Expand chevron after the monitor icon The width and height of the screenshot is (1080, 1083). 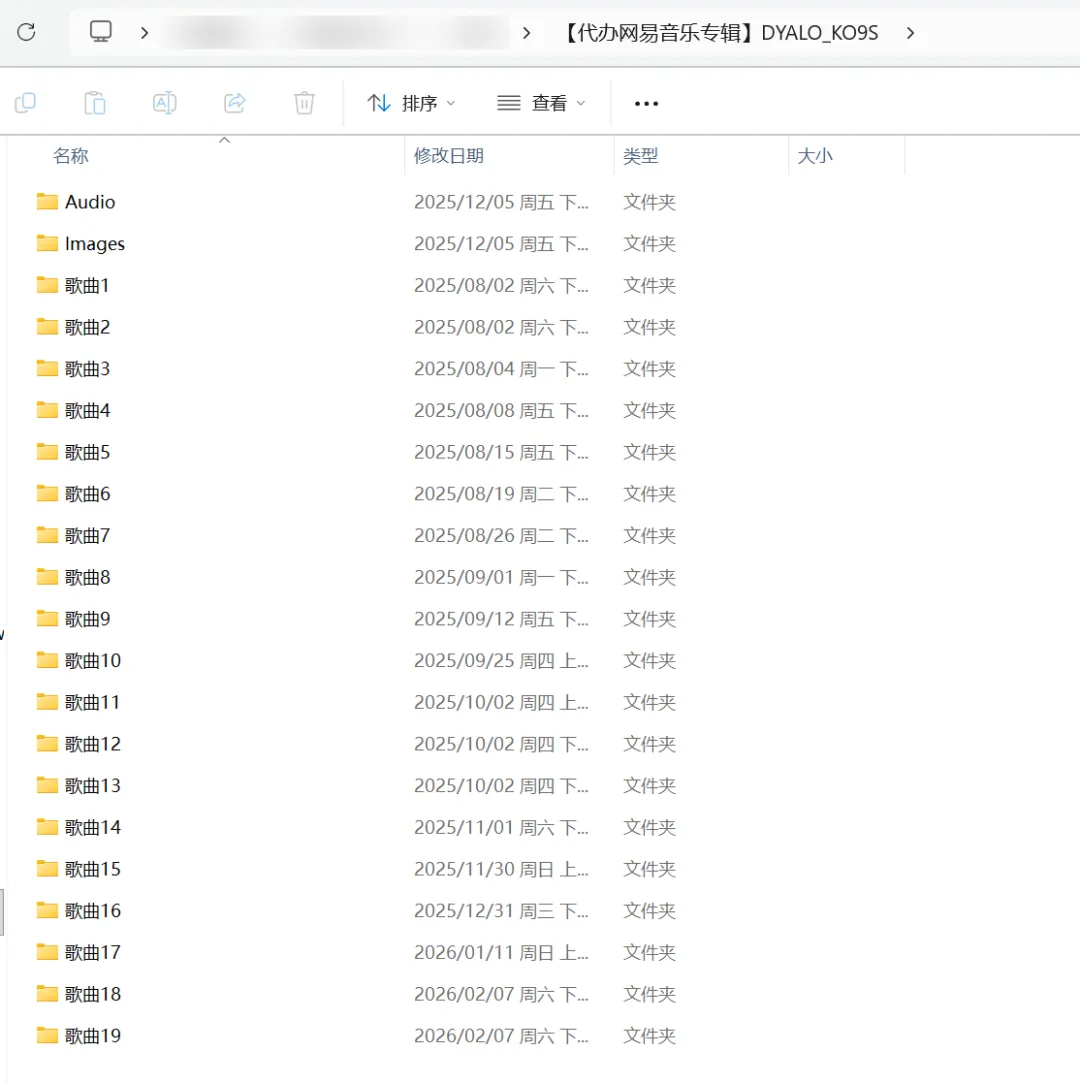144,32
